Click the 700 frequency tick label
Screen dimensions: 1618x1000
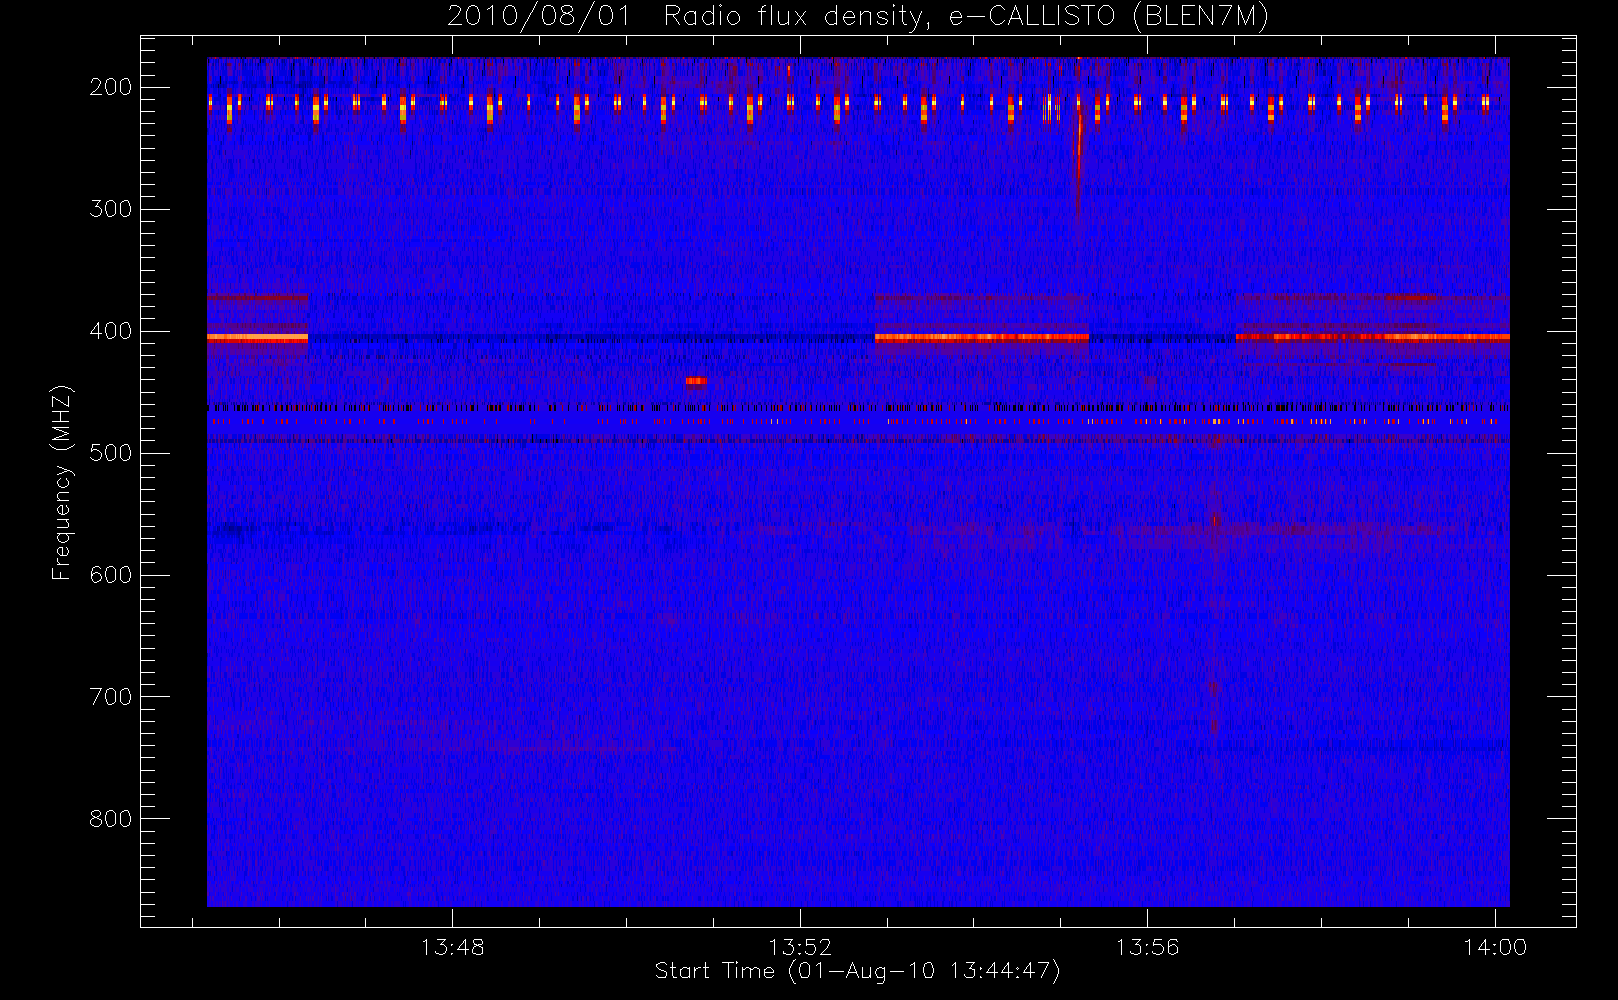click(111, 697)
